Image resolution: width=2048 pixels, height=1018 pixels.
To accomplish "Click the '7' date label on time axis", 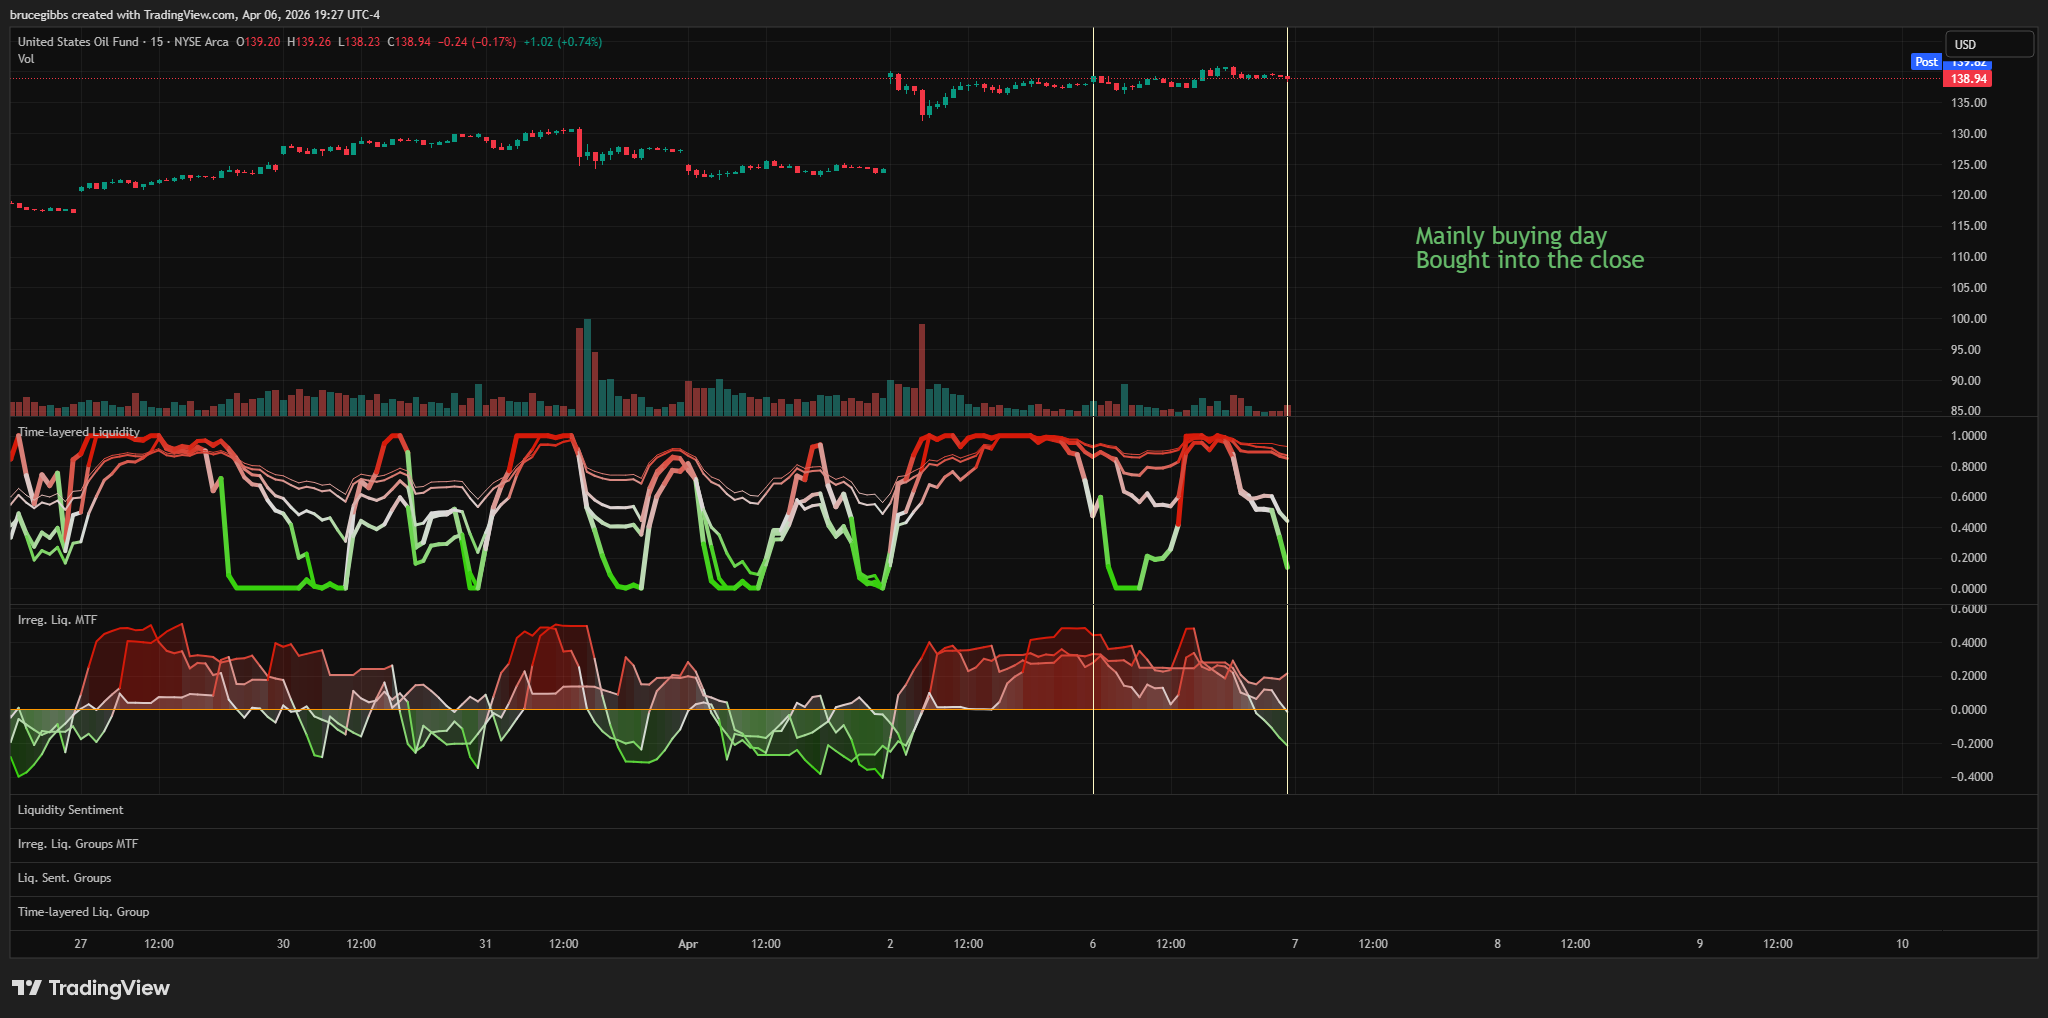I will [1295, 944].
